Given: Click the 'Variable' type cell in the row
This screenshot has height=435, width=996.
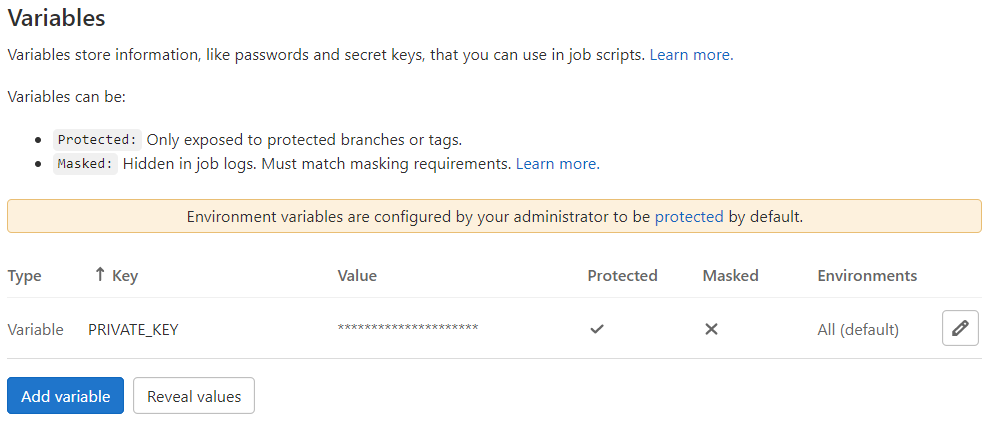Looking at the screenshot, I should point(35,329).
